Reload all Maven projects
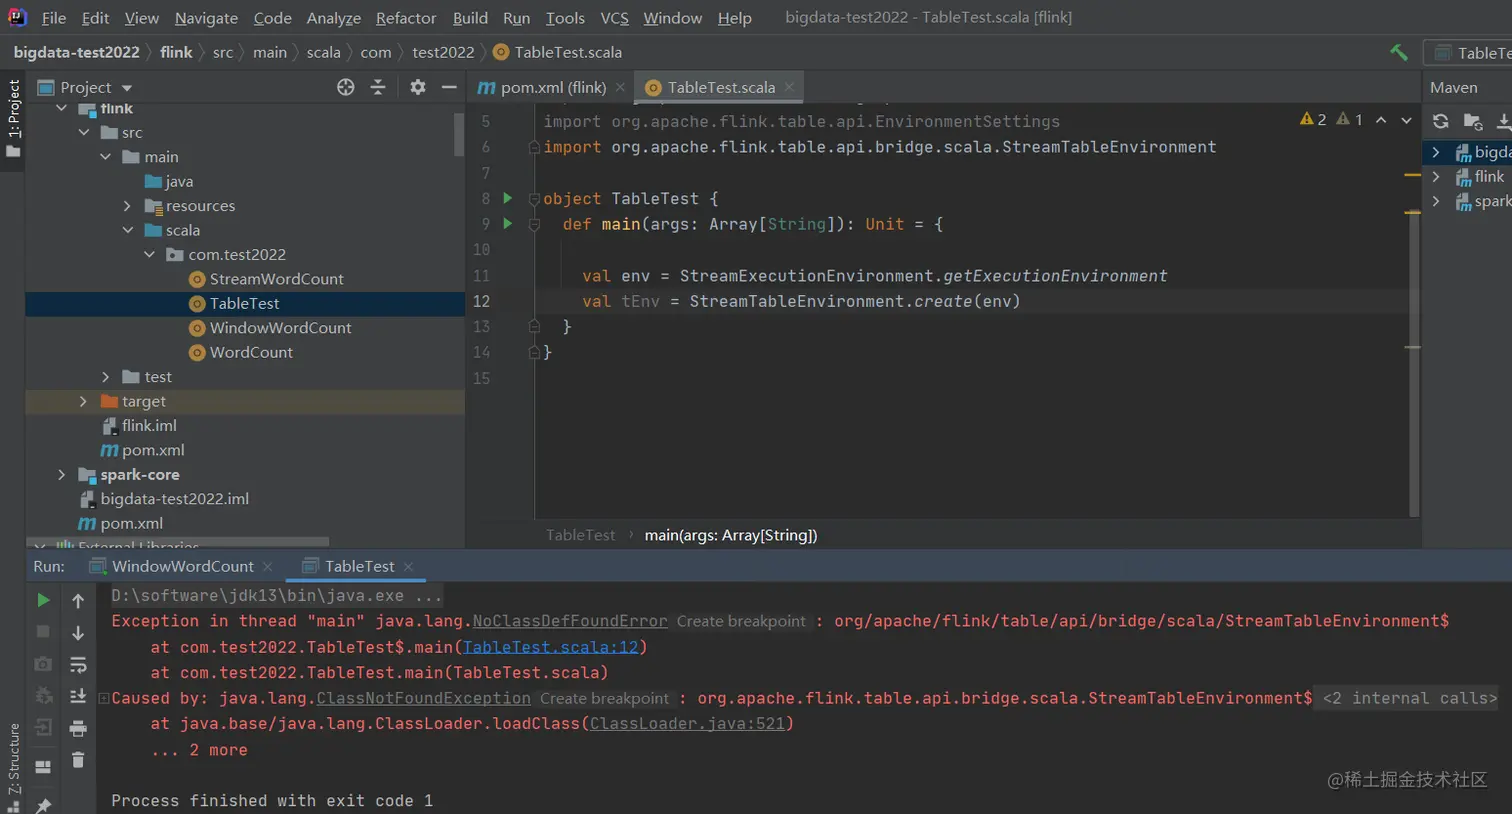 1440,121
